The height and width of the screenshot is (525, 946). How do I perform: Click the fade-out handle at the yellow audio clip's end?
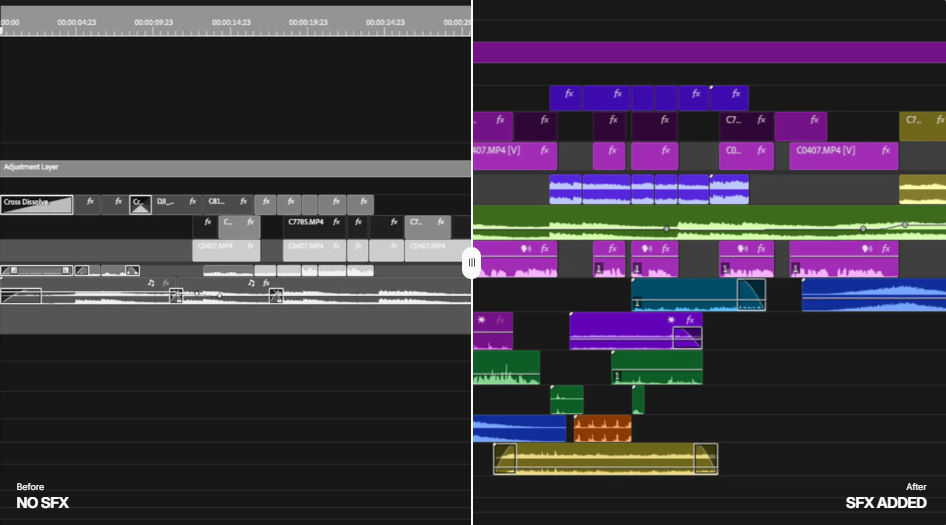coord(706,458)
